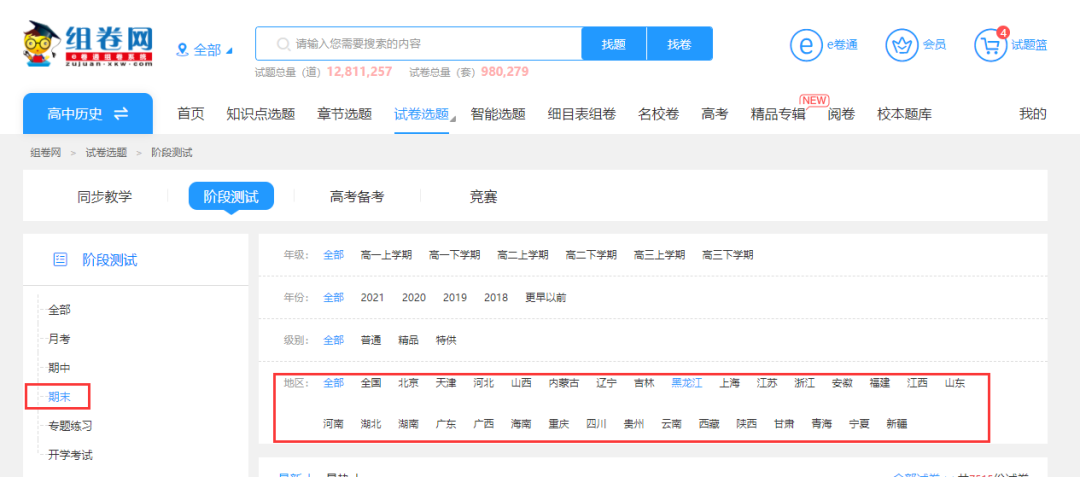The image size is (1080, 477).
Task: Switch to the 竞赛 tab
Action: pyautogui.click(x=484, y=197)
